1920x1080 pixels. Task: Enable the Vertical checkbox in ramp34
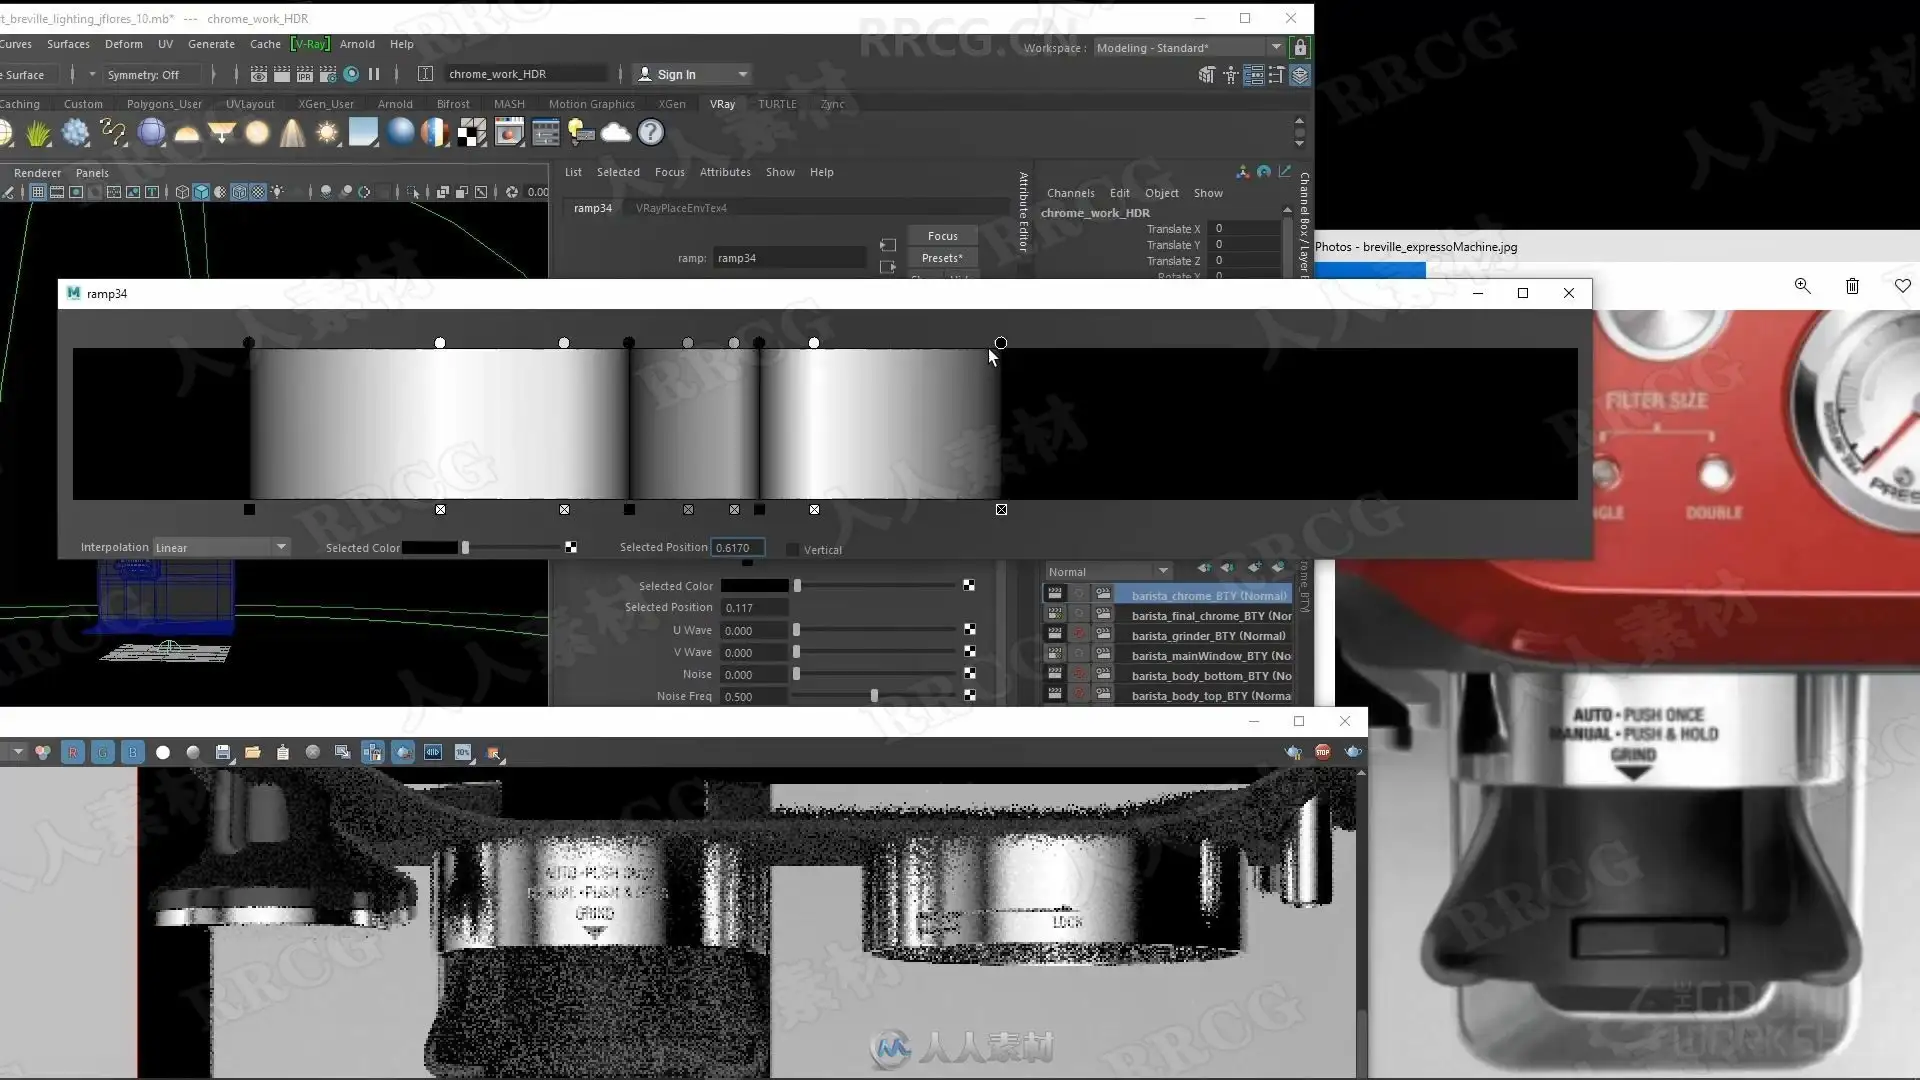click(793, 549)
